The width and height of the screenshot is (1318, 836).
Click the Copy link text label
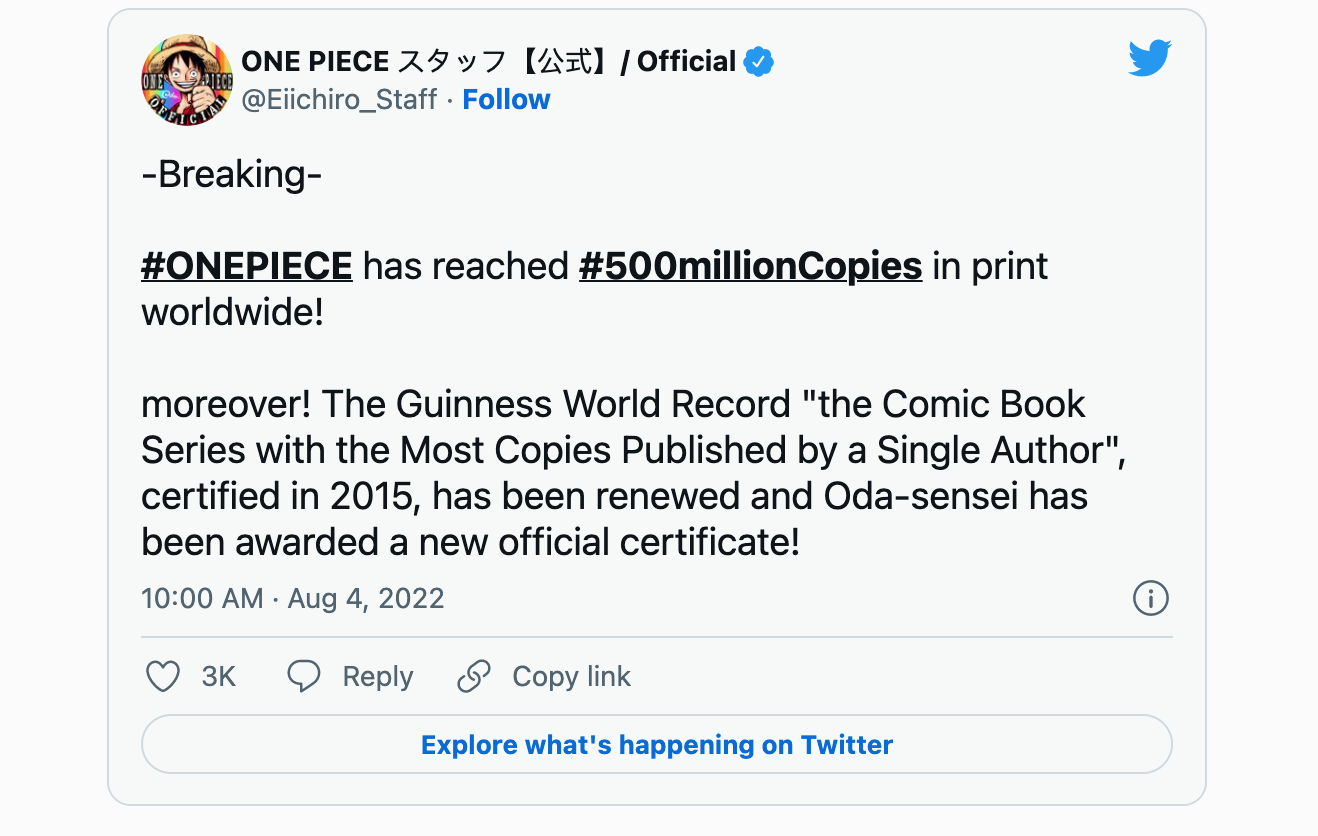(x=572, y=676)
